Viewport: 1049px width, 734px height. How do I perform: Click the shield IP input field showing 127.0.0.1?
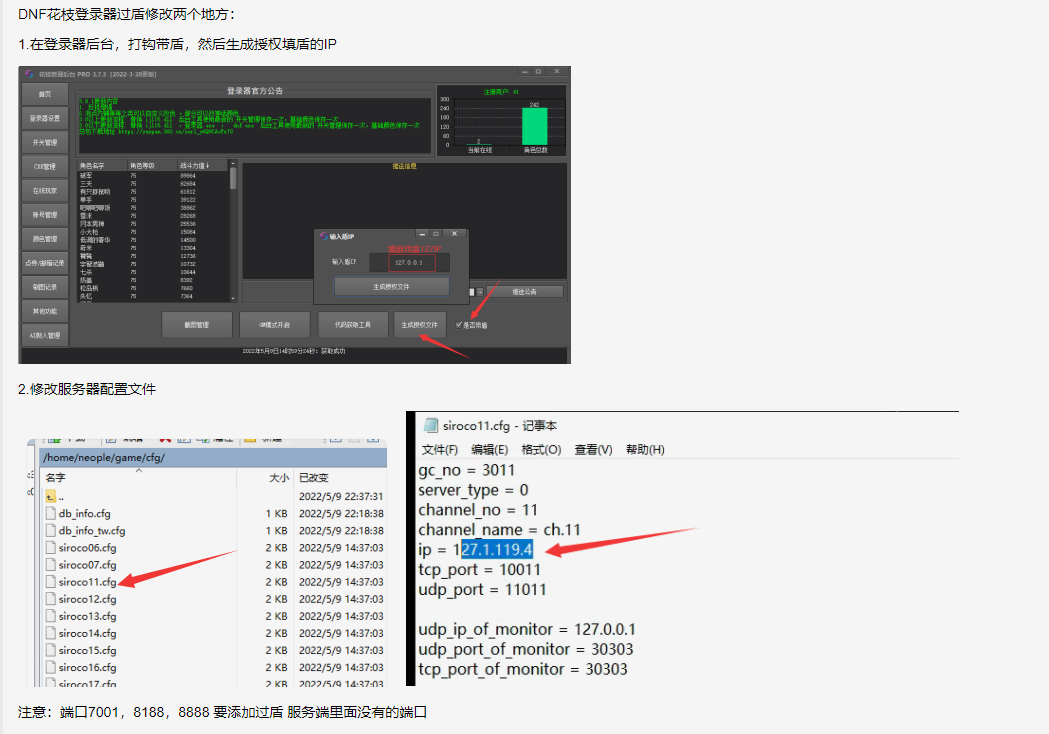pos(411,262)
